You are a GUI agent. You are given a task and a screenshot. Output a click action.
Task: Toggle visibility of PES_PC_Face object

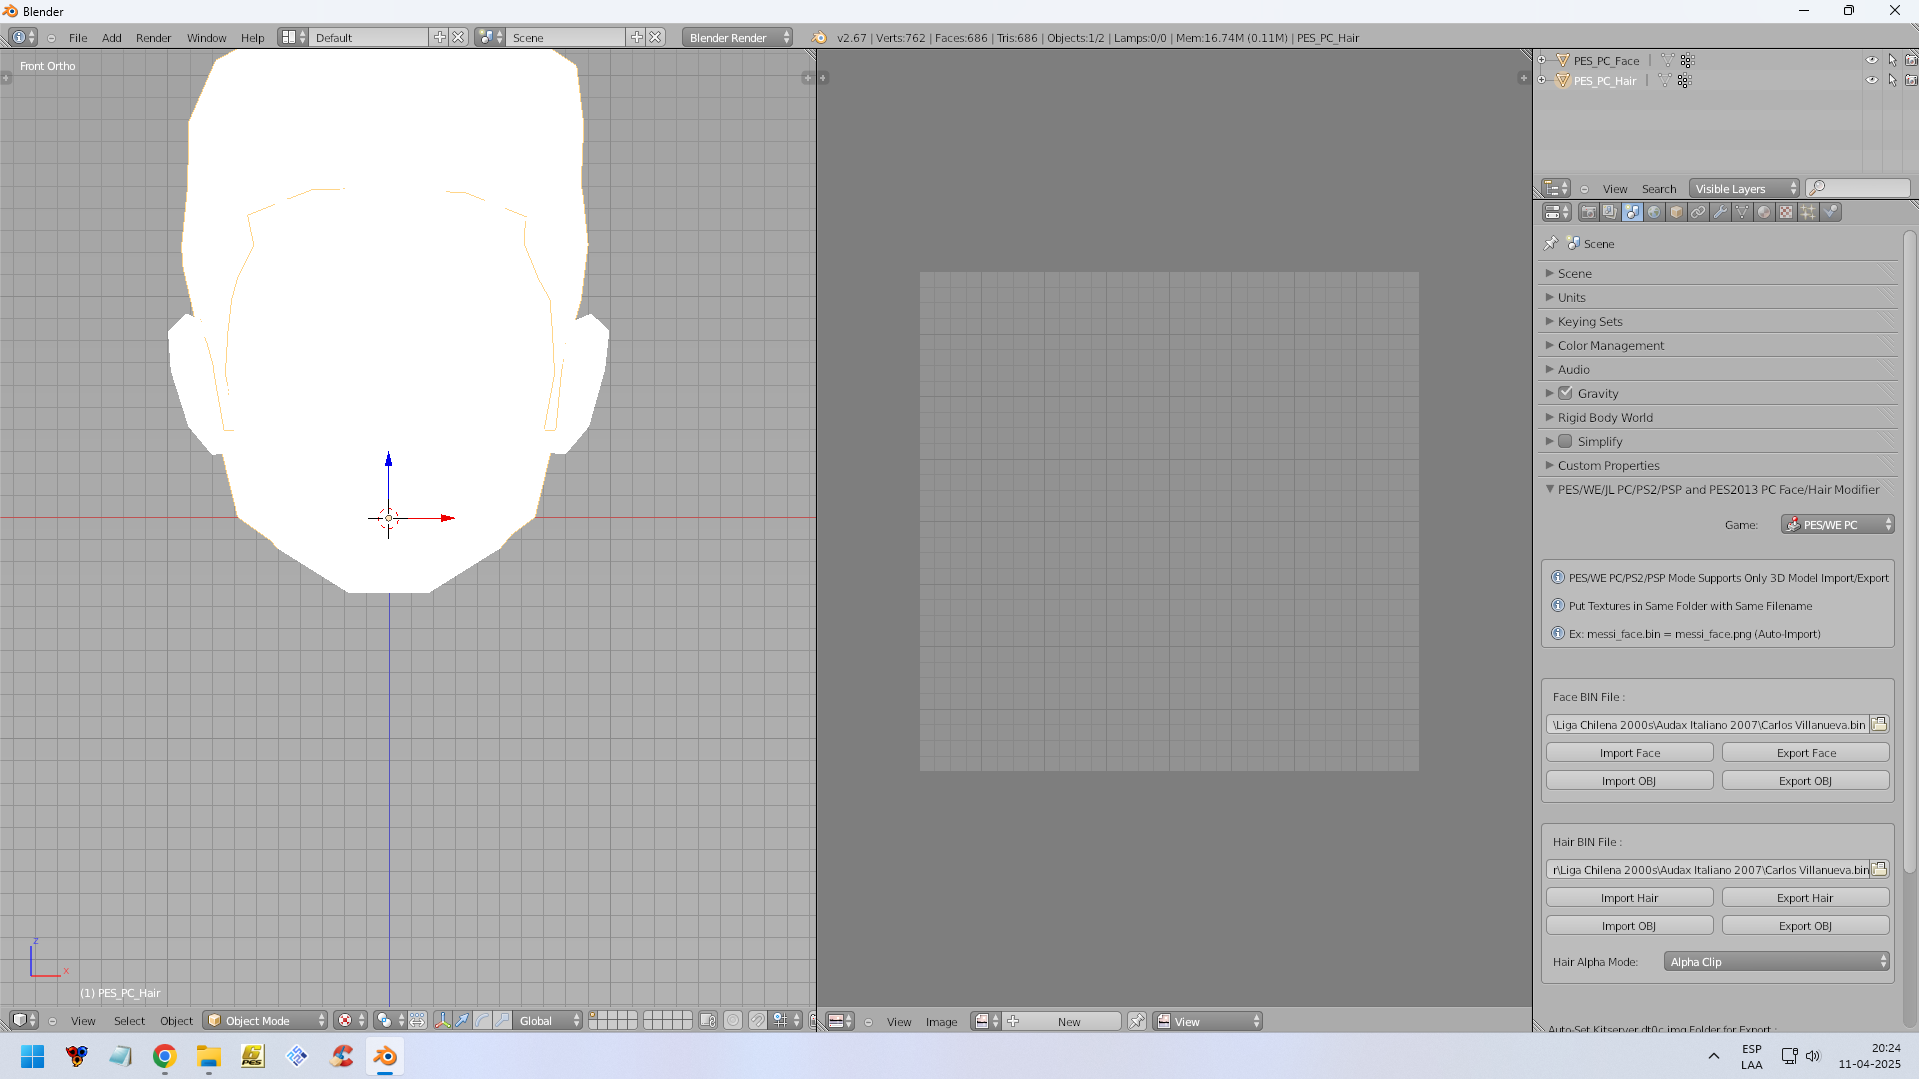1872,60
